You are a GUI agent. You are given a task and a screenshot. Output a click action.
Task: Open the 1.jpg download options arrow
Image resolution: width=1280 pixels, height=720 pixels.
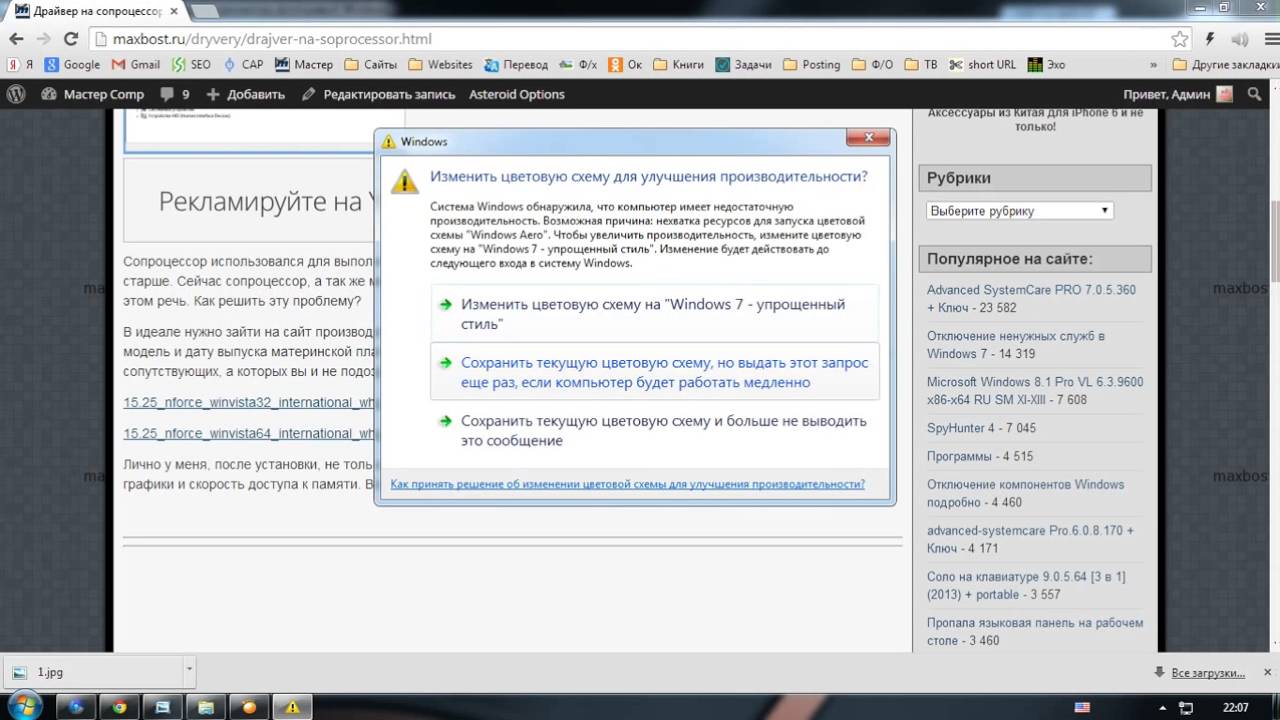click(189, 672)
